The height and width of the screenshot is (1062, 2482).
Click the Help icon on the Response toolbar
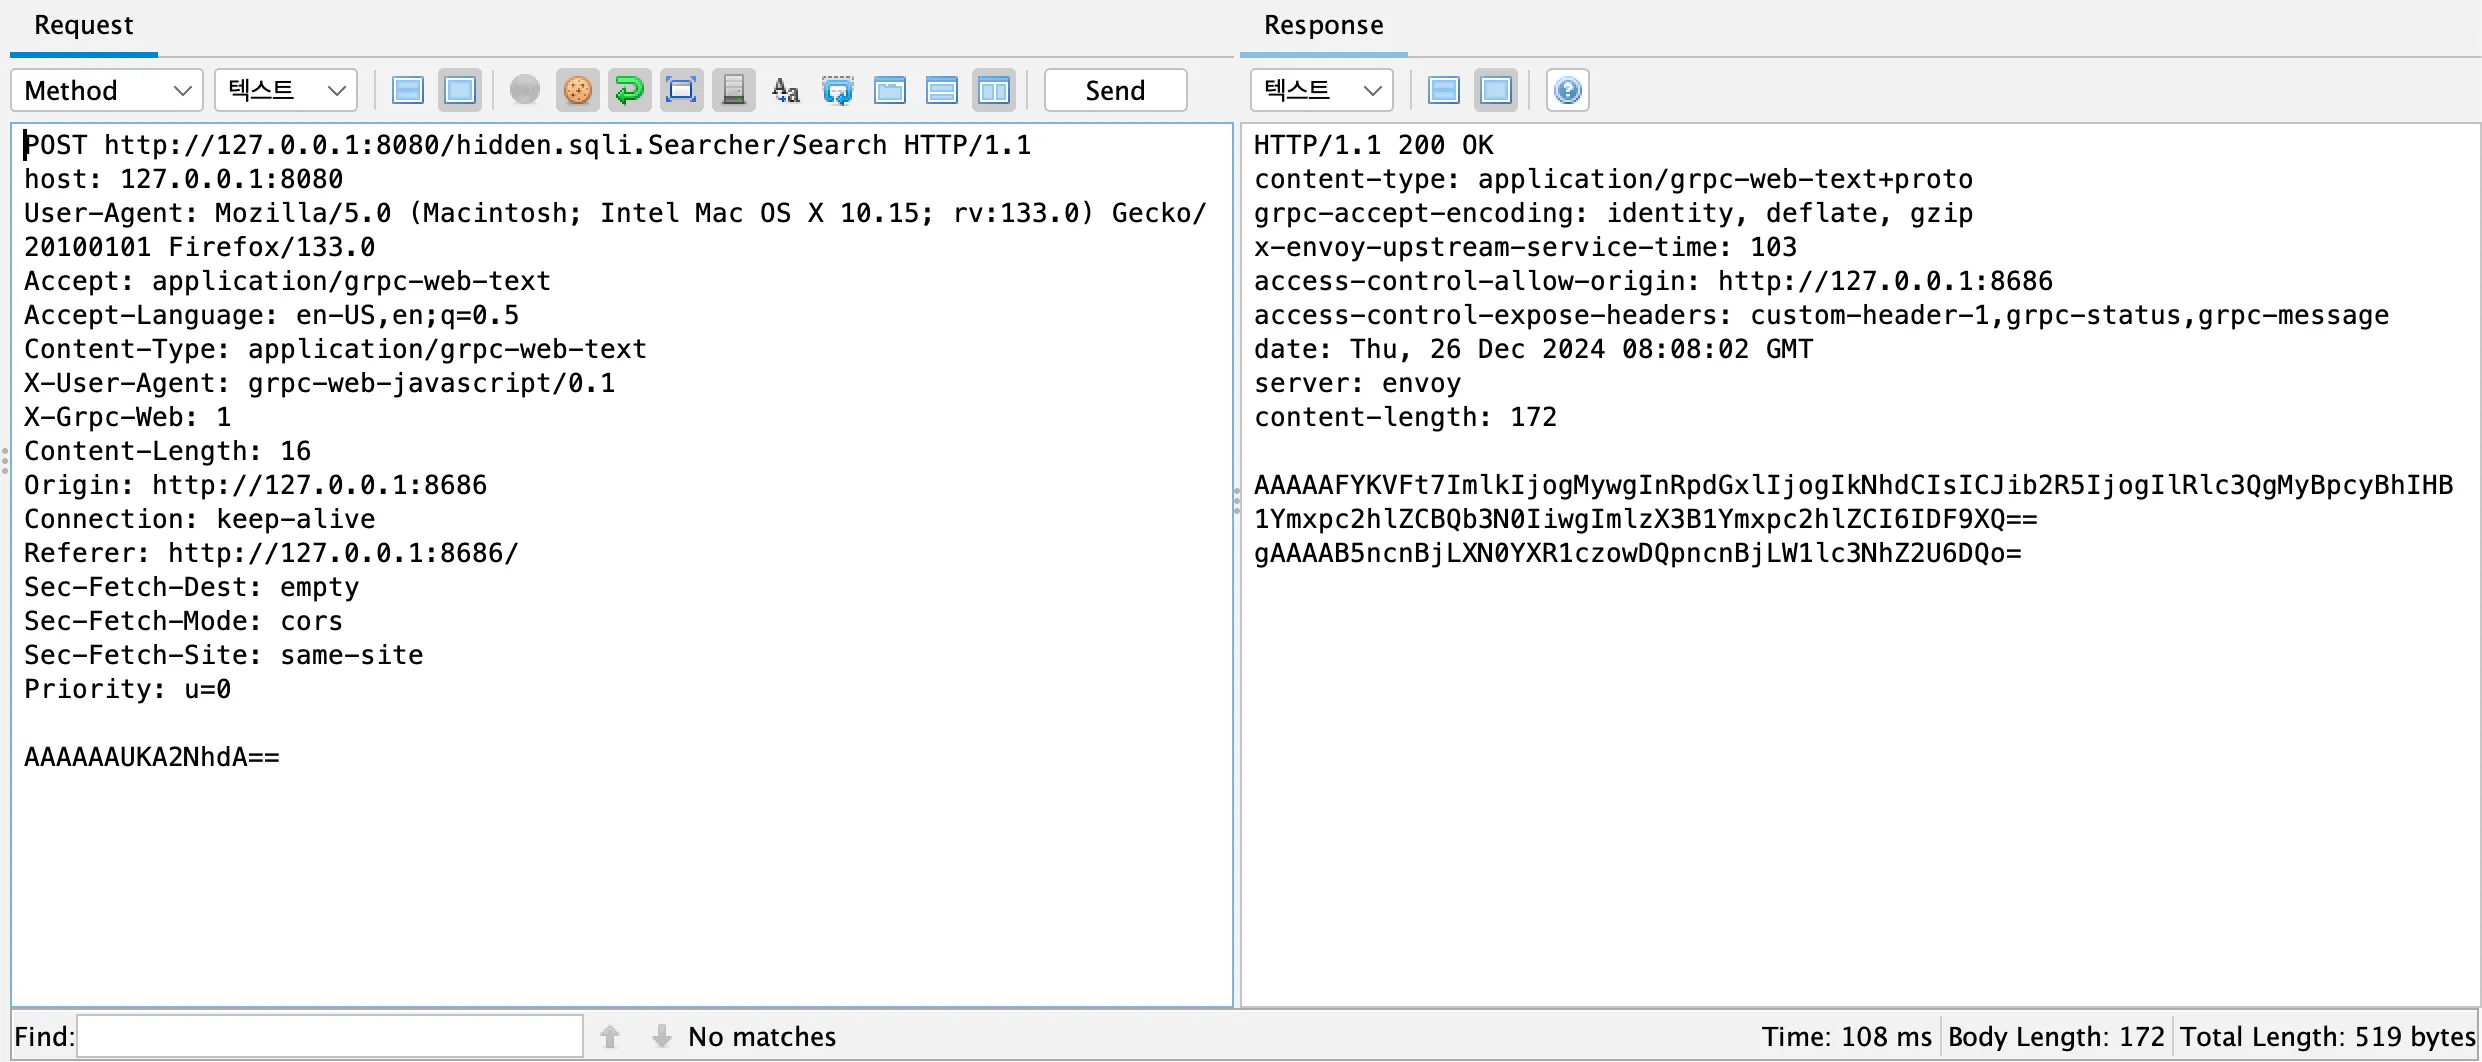pyautogui.click(x=1566, y=89)
